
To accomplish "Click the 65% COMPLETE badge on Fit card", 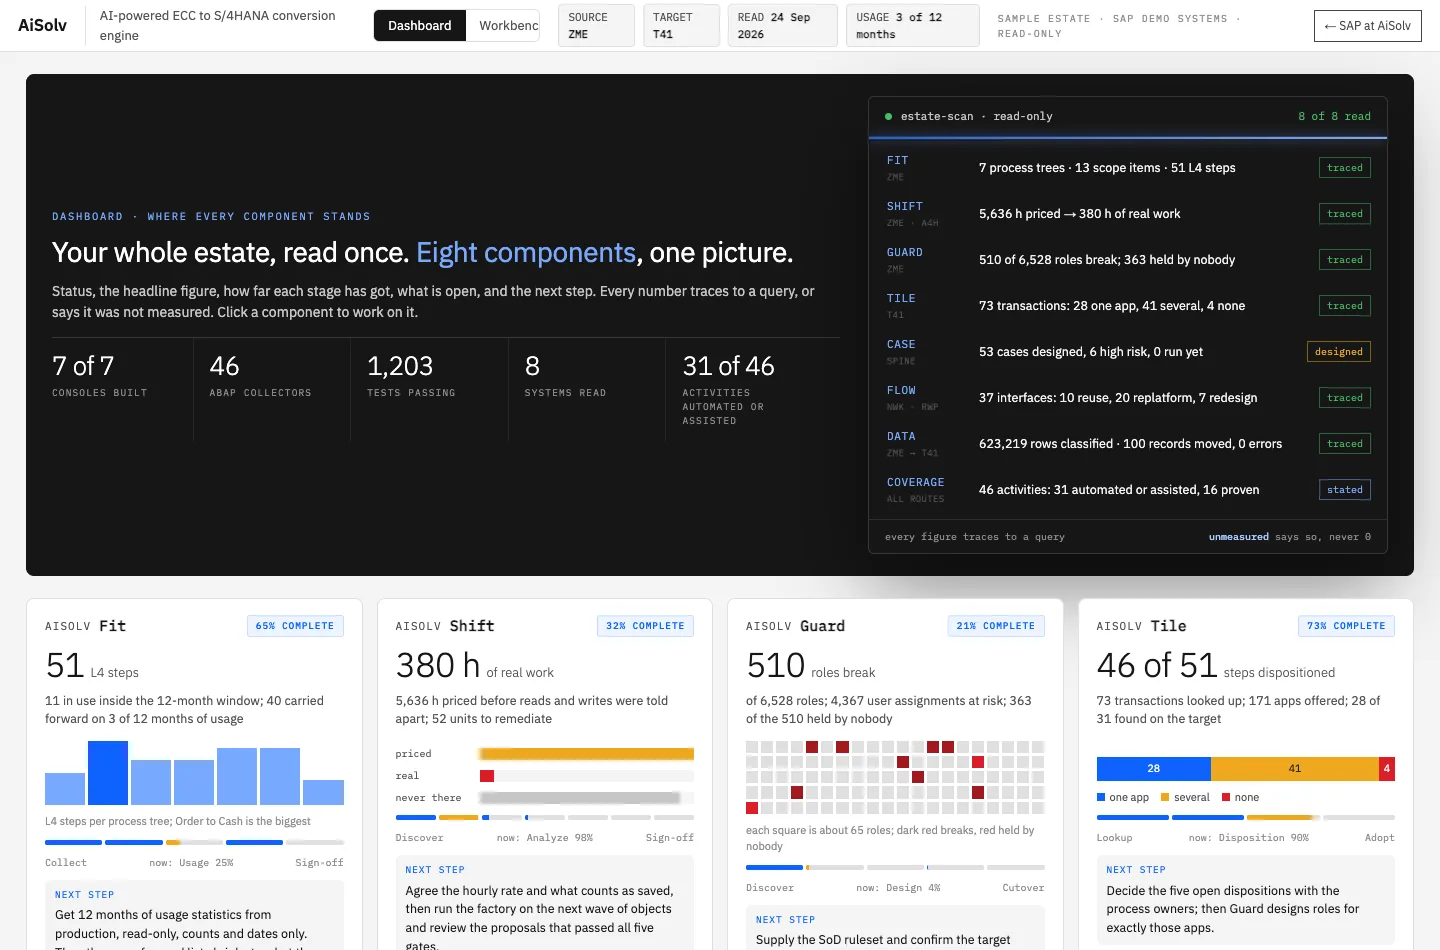I will point(295,626).
